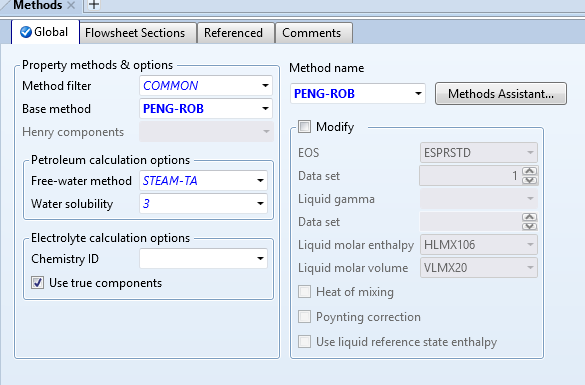Expand the Chemistry ID dropdown
Viewport: 585px width, 385px height.
pos(260,259)
